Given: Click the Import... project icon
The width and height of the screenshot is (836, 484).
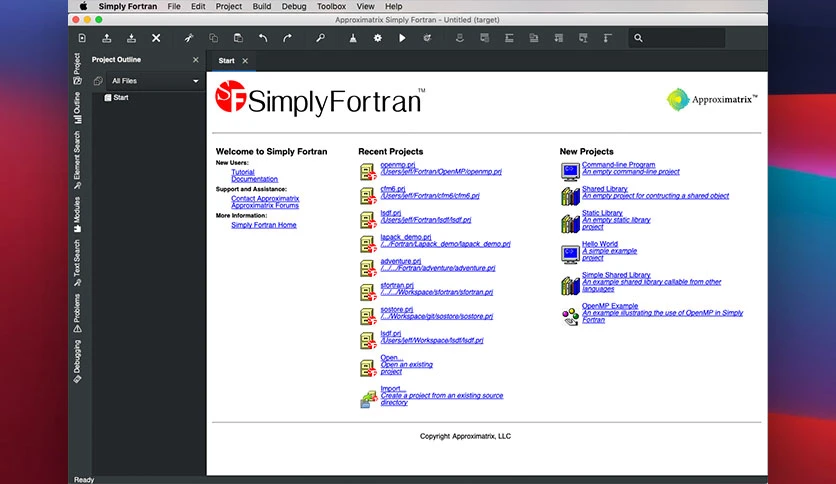Looking at the screenshot, I should point(368,398).
